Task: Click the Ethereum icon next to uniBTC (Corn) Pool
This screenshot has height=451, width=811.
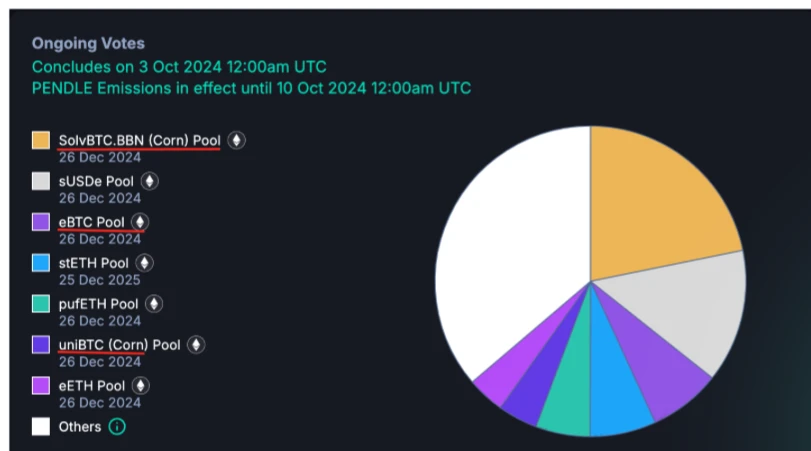Action: [196, 345]
